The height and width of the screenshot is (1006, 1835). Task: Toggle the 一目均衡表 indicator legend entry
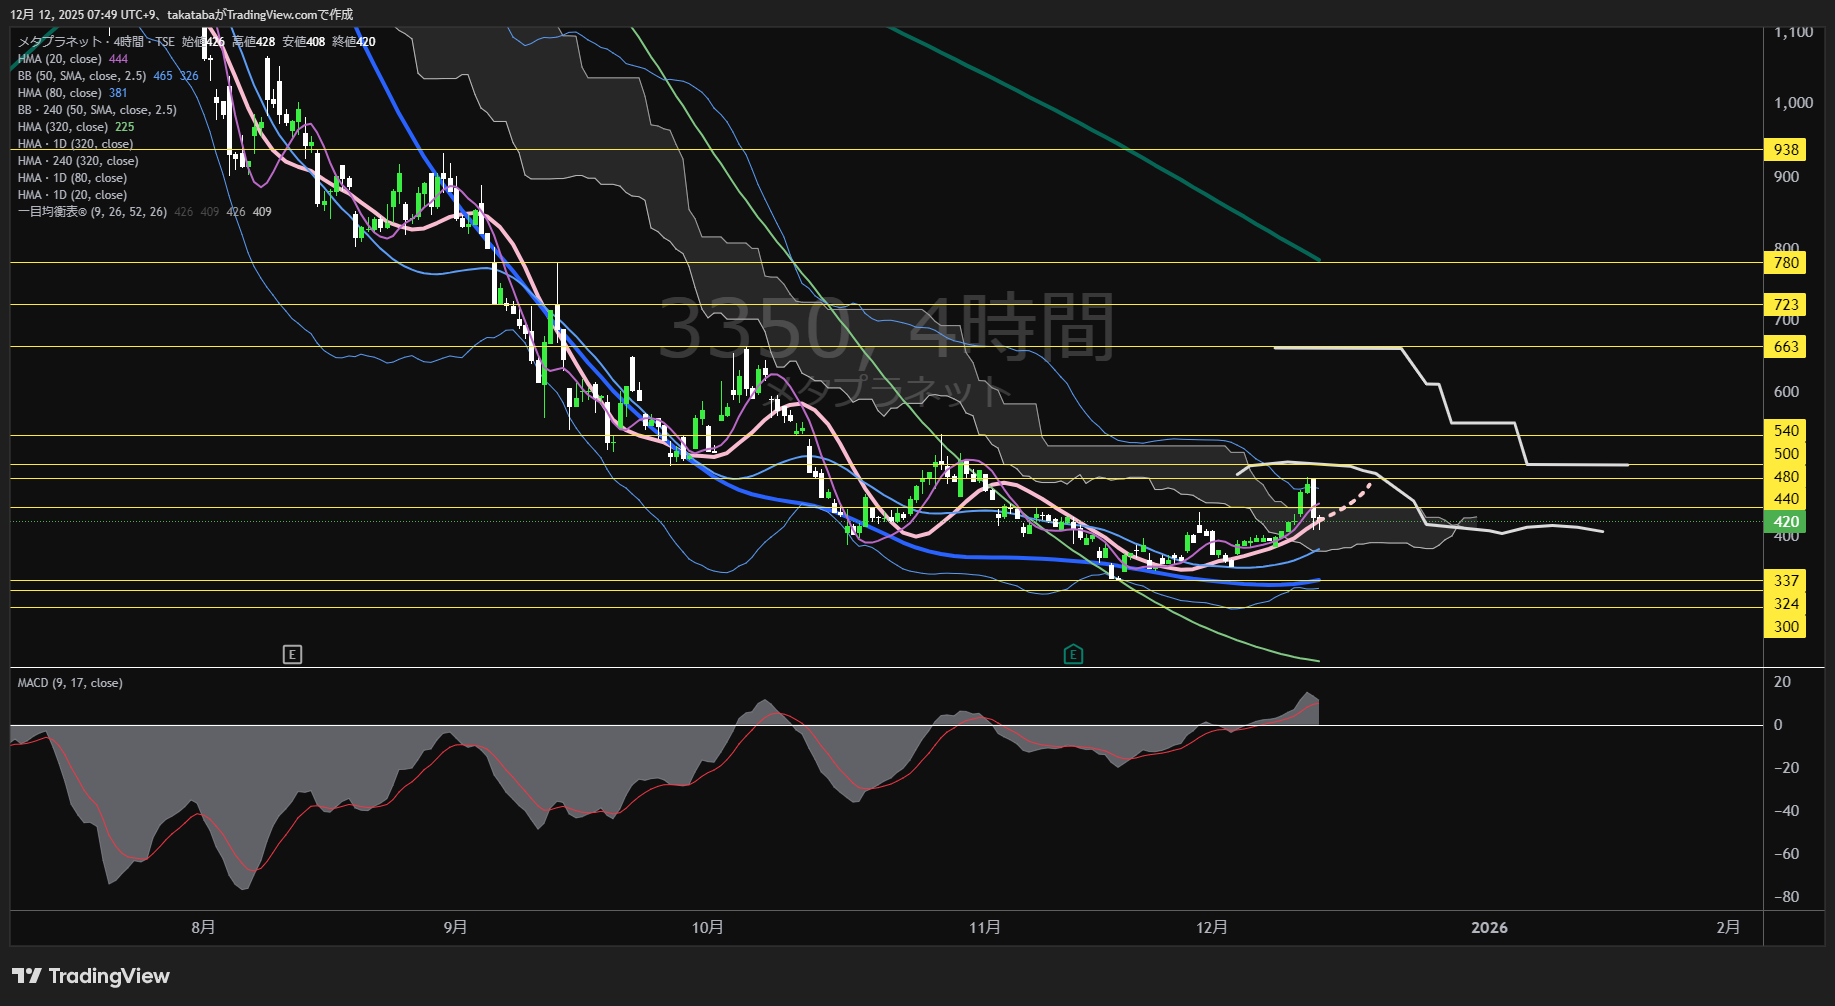click(92, 212)
